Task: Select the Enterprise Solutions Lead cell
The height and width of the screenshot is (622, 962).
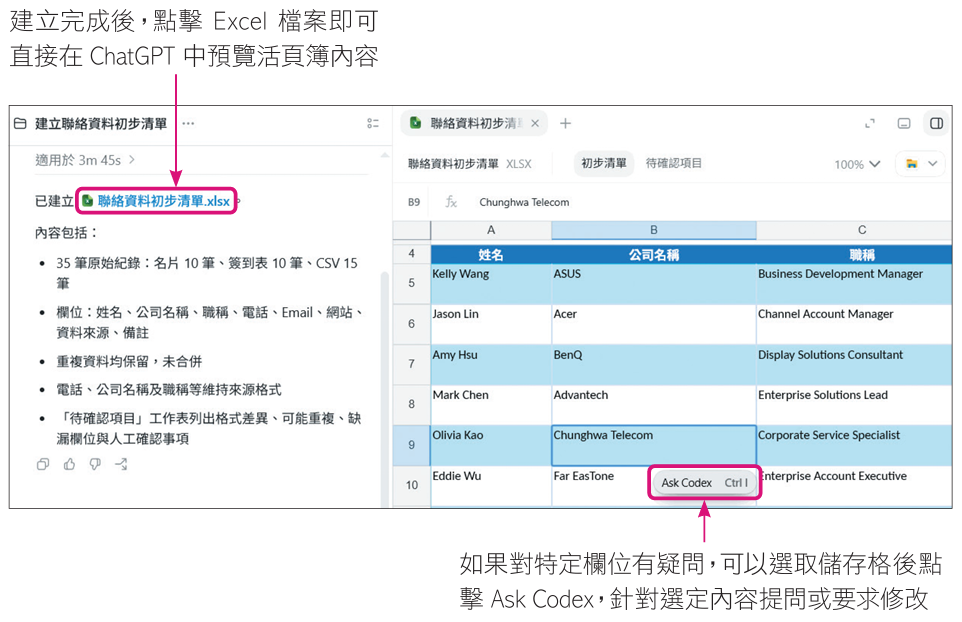Action: (x=855, y=405)
